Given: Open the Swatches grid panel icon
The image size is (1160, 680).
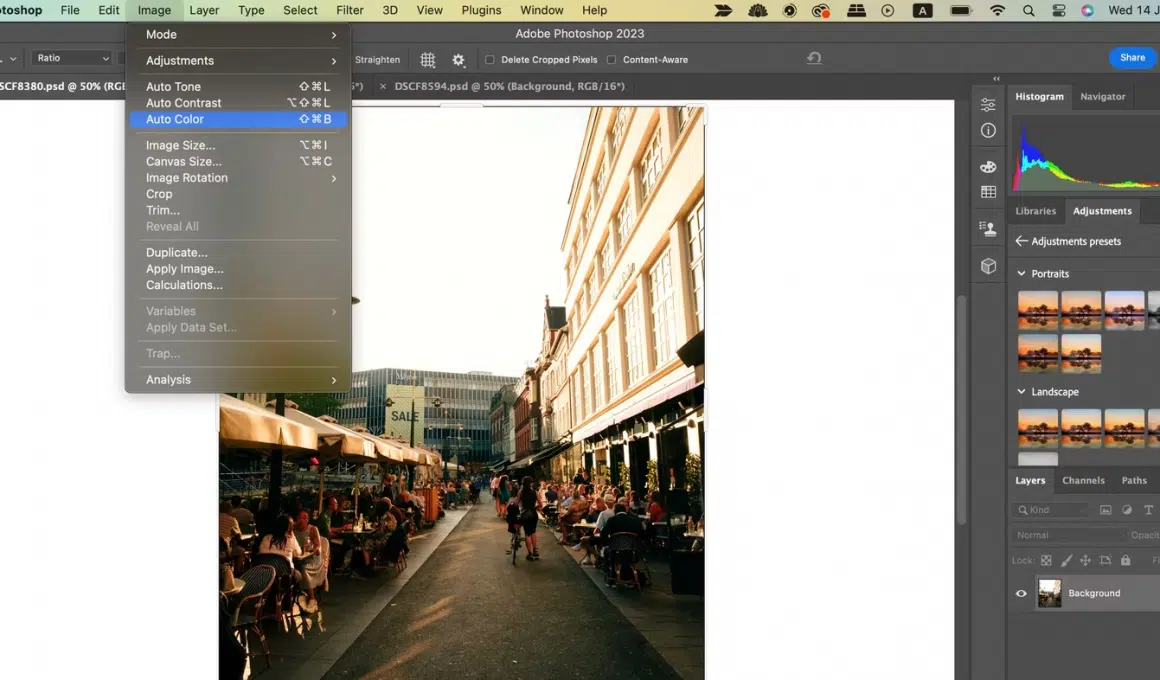Looking at the screenshot, I should [x=988, y=192].
